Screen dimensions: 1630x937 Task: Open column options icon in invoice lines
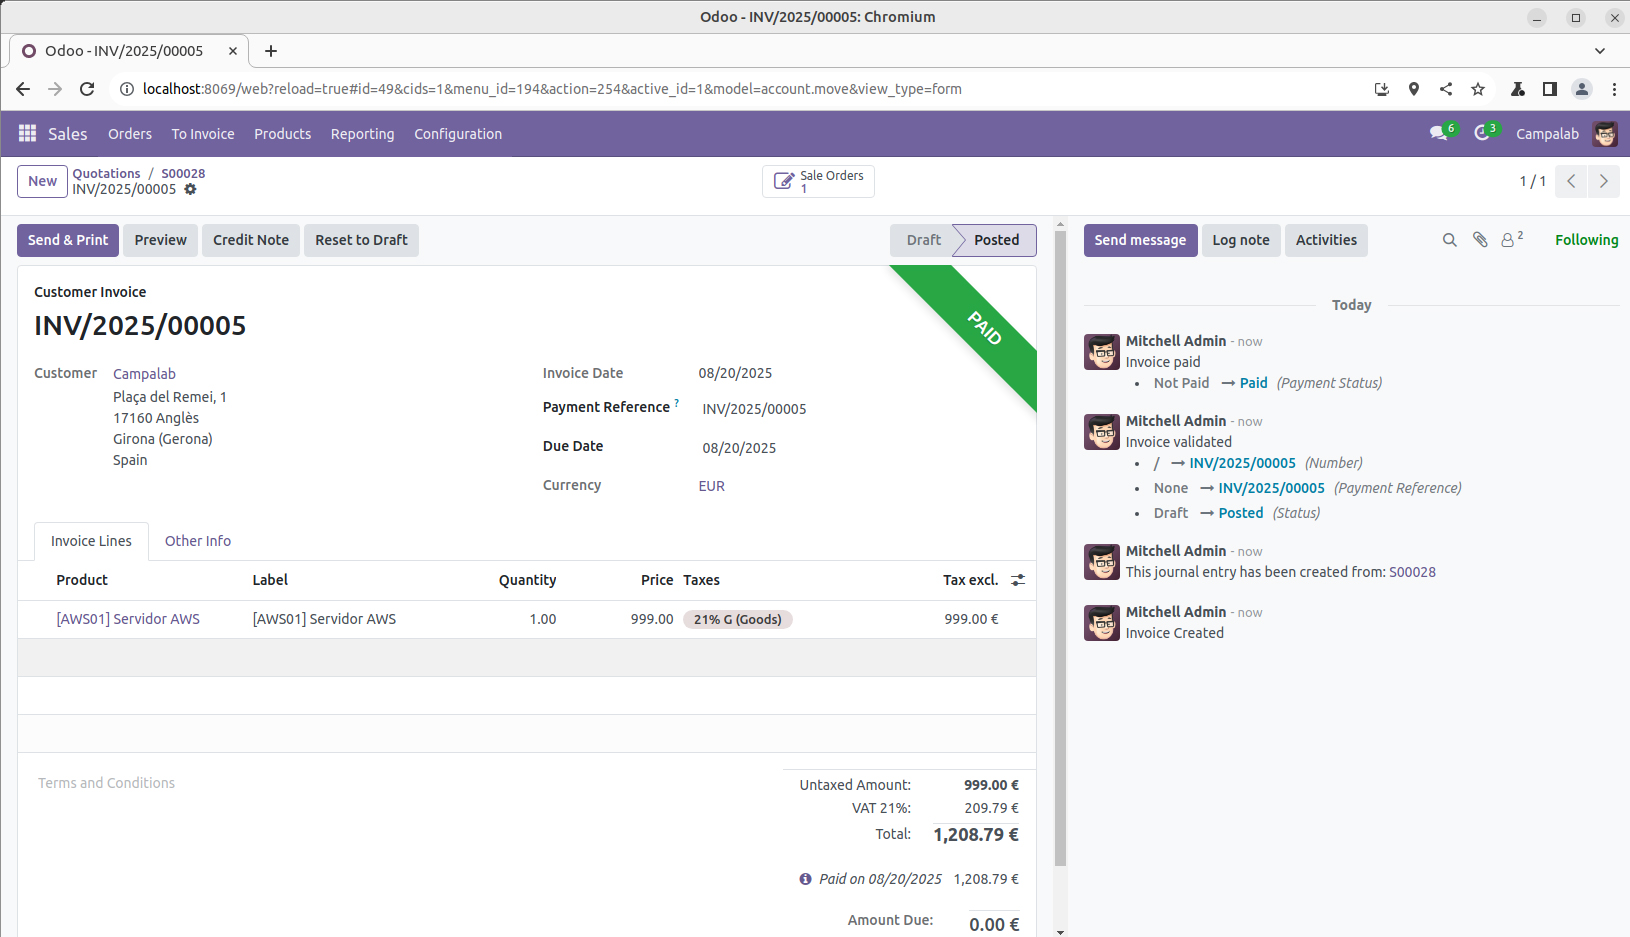(1018, 580)
